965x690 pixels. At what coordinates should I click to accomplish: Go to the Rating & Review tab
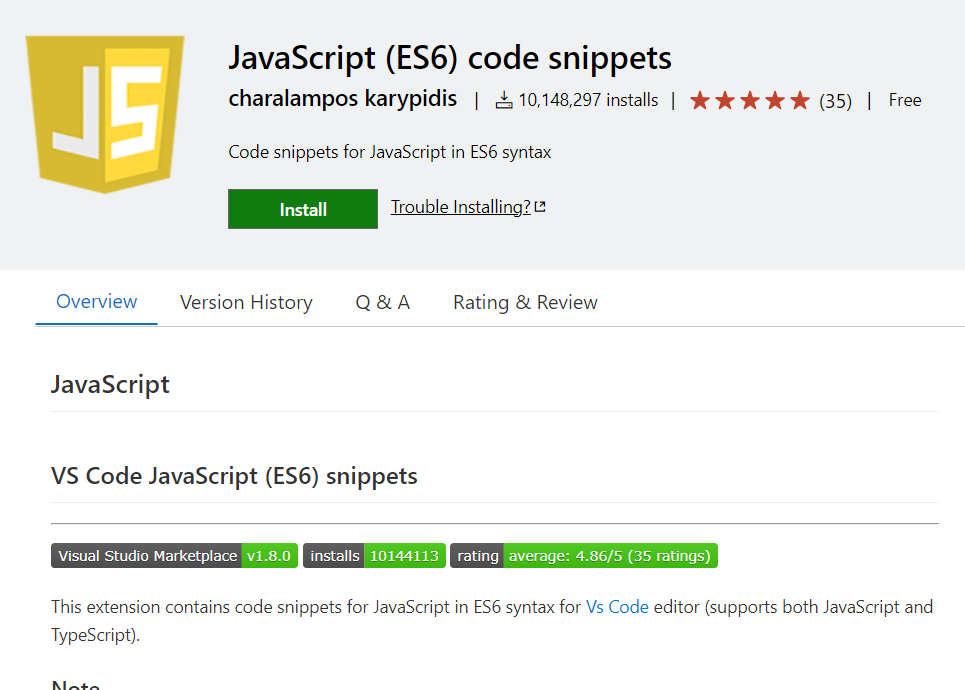pyautogui.click(x=525, y=303)
